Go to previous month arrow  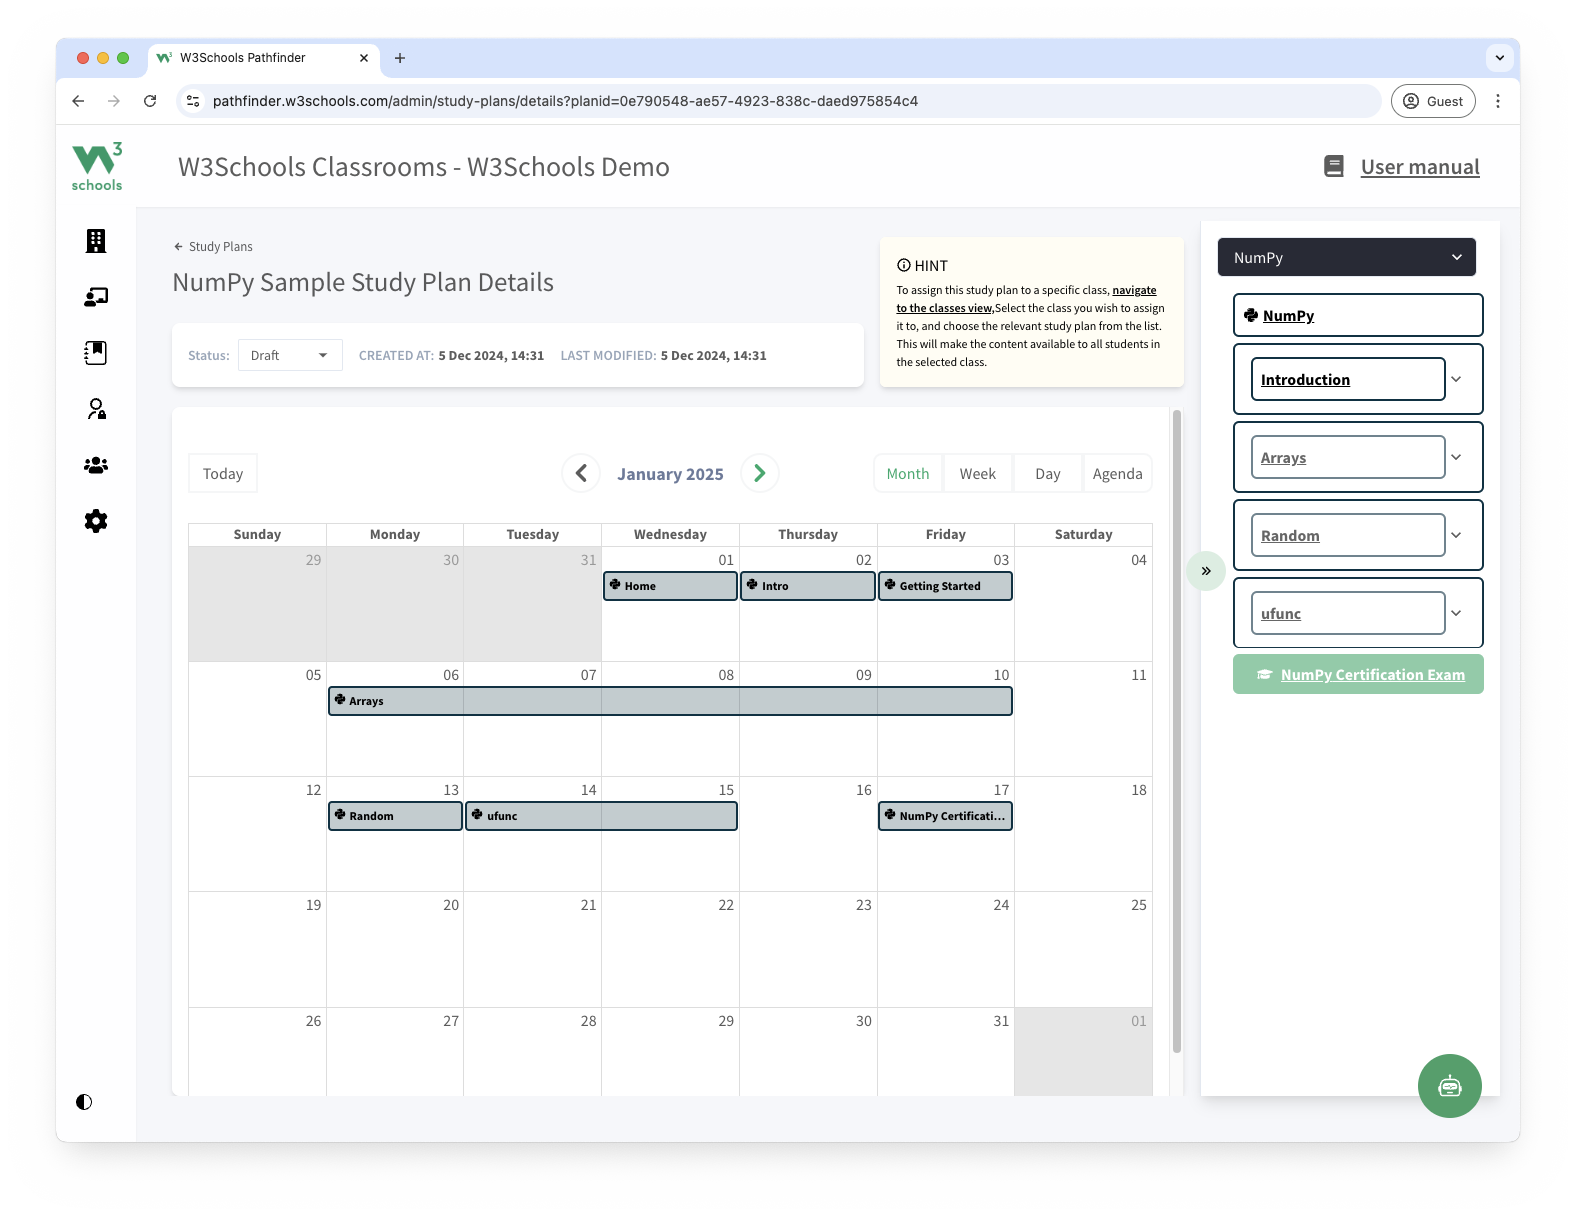(581, 473)
